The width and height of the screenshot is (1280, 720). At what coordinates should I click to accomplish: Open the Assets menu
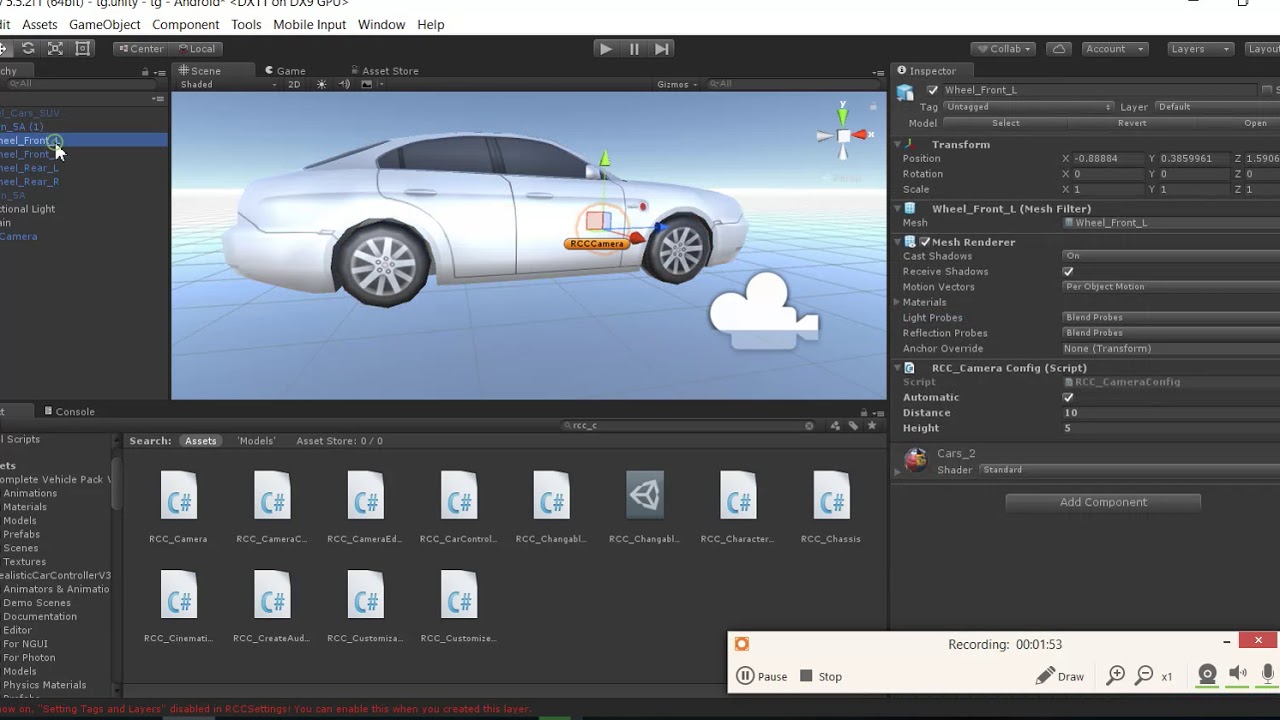click(40, 24)
